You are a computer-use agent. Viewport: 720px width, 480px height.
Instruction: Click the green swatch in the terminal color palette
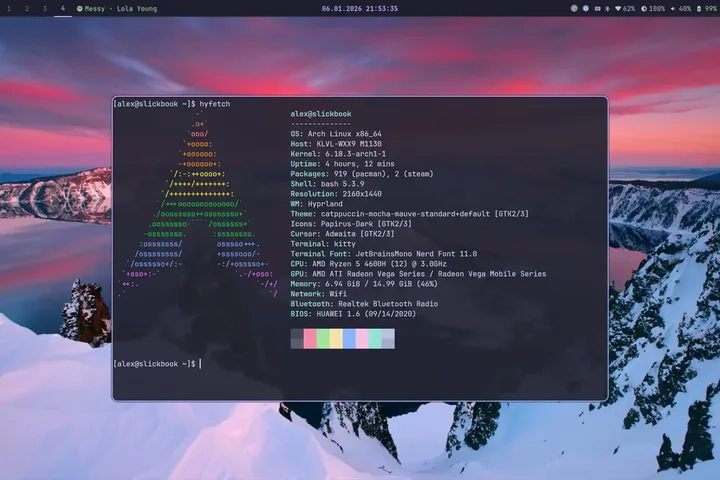[x=323, y=339]
